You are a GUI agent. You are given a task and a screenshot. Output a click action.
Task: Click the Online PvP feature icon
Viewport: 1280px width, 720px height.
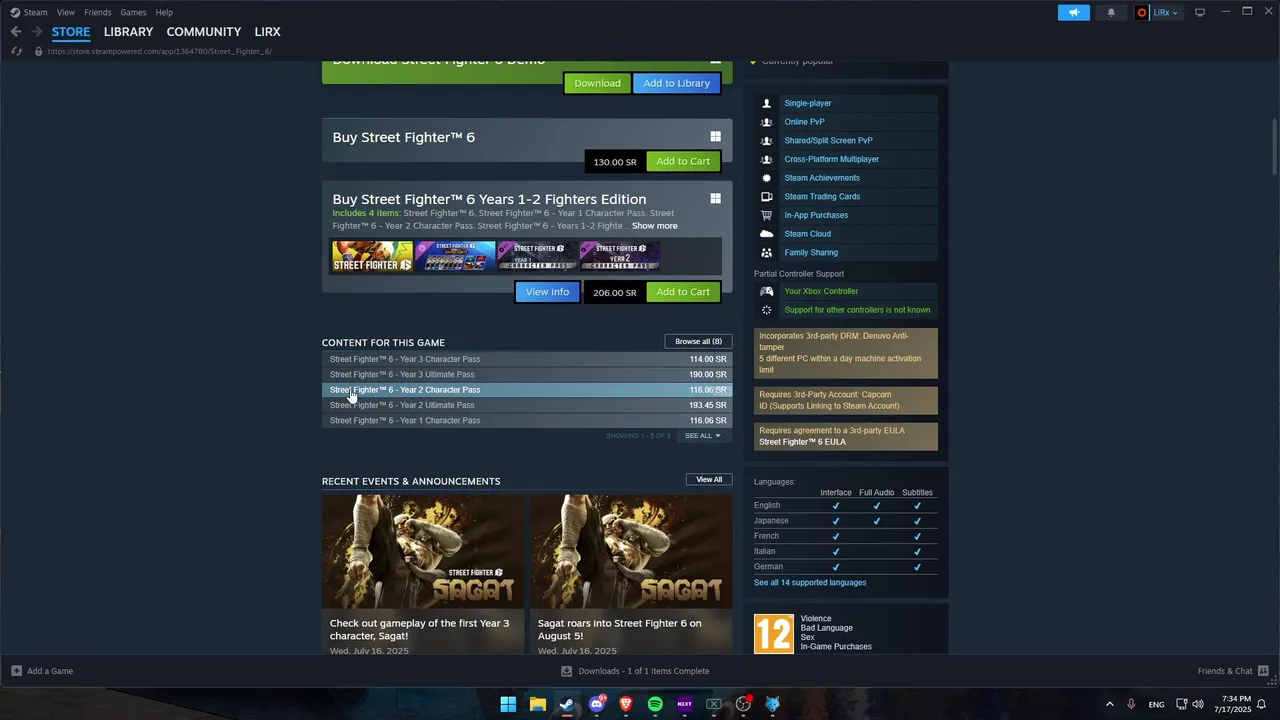pos(766,122)
